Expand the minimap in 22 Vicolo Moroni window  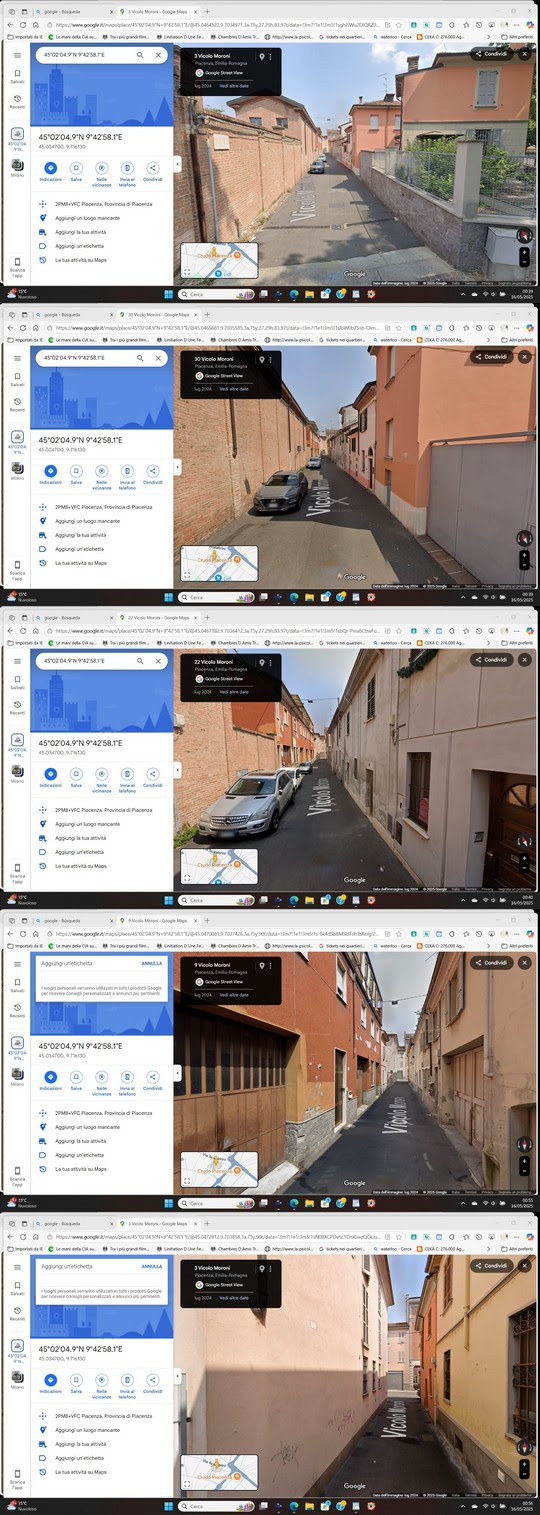click(x=187, y=878)
